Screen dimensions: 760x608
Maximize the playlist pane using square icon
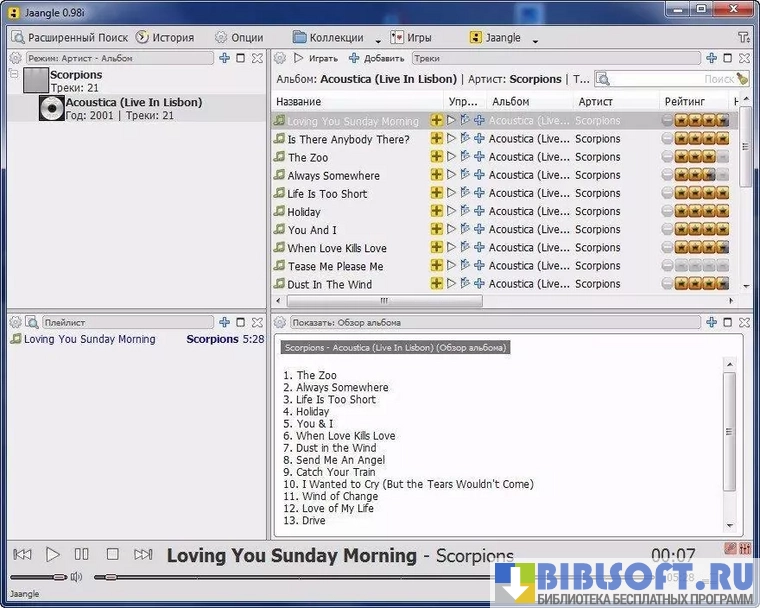(x=241, y=323)
